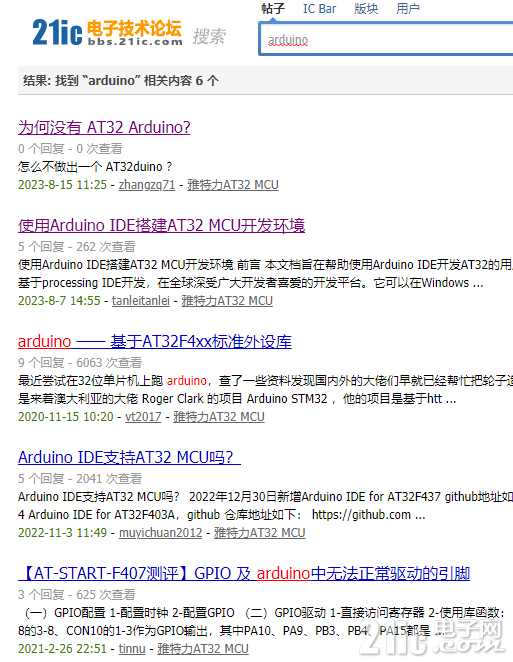This screenshot has height=662, width=513.
Task: Visit user vt2017 profile
Action: coord(143,417)
